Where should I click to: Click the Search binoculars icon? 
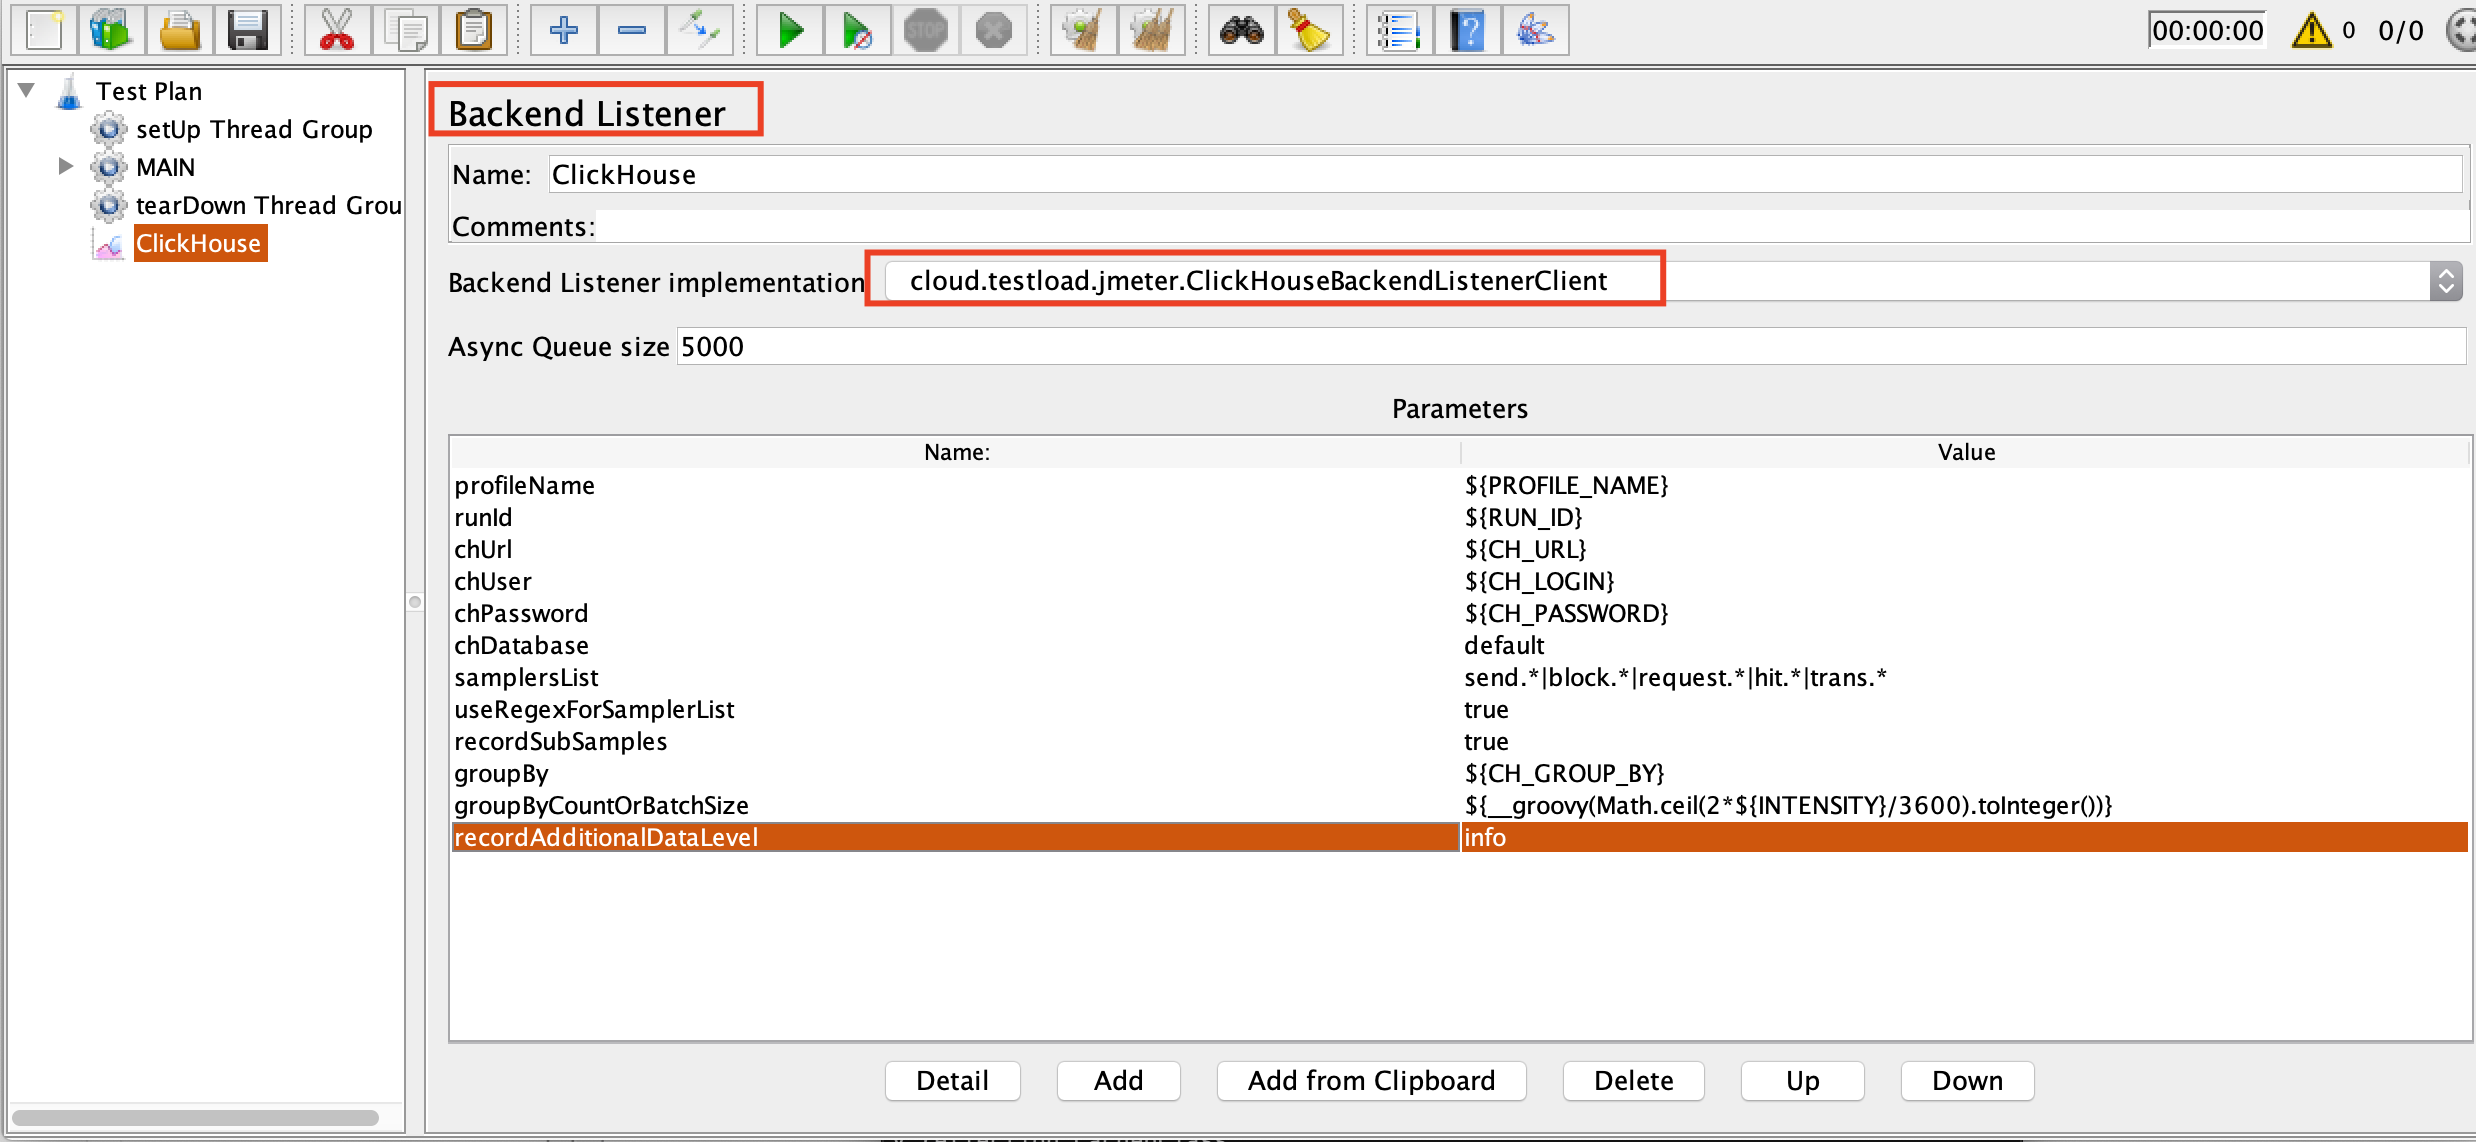click(x=1241, y=31)
